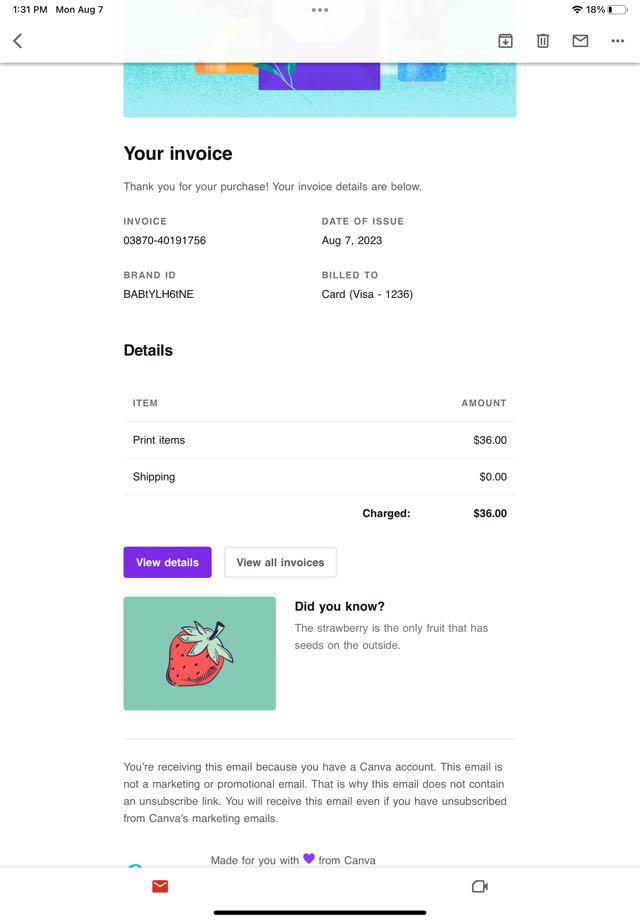Image resolution: width=640 pixels, height=921 pixels.
Task: Open View all invoices
Action: coord(280,562)
